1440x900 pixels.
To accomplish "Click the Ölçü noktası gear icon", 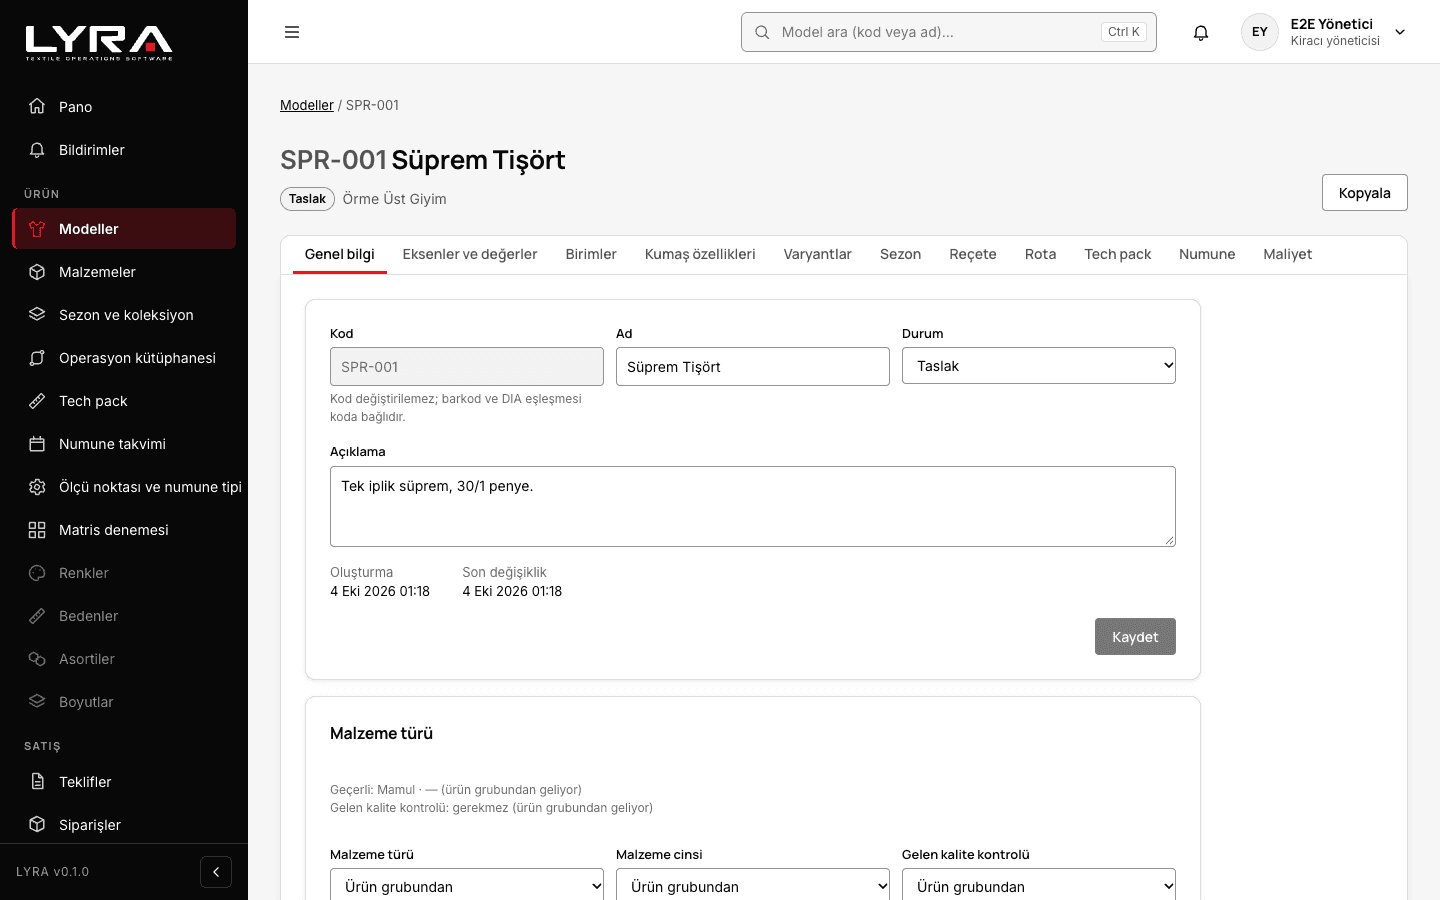I will click(x=37, y=487).
